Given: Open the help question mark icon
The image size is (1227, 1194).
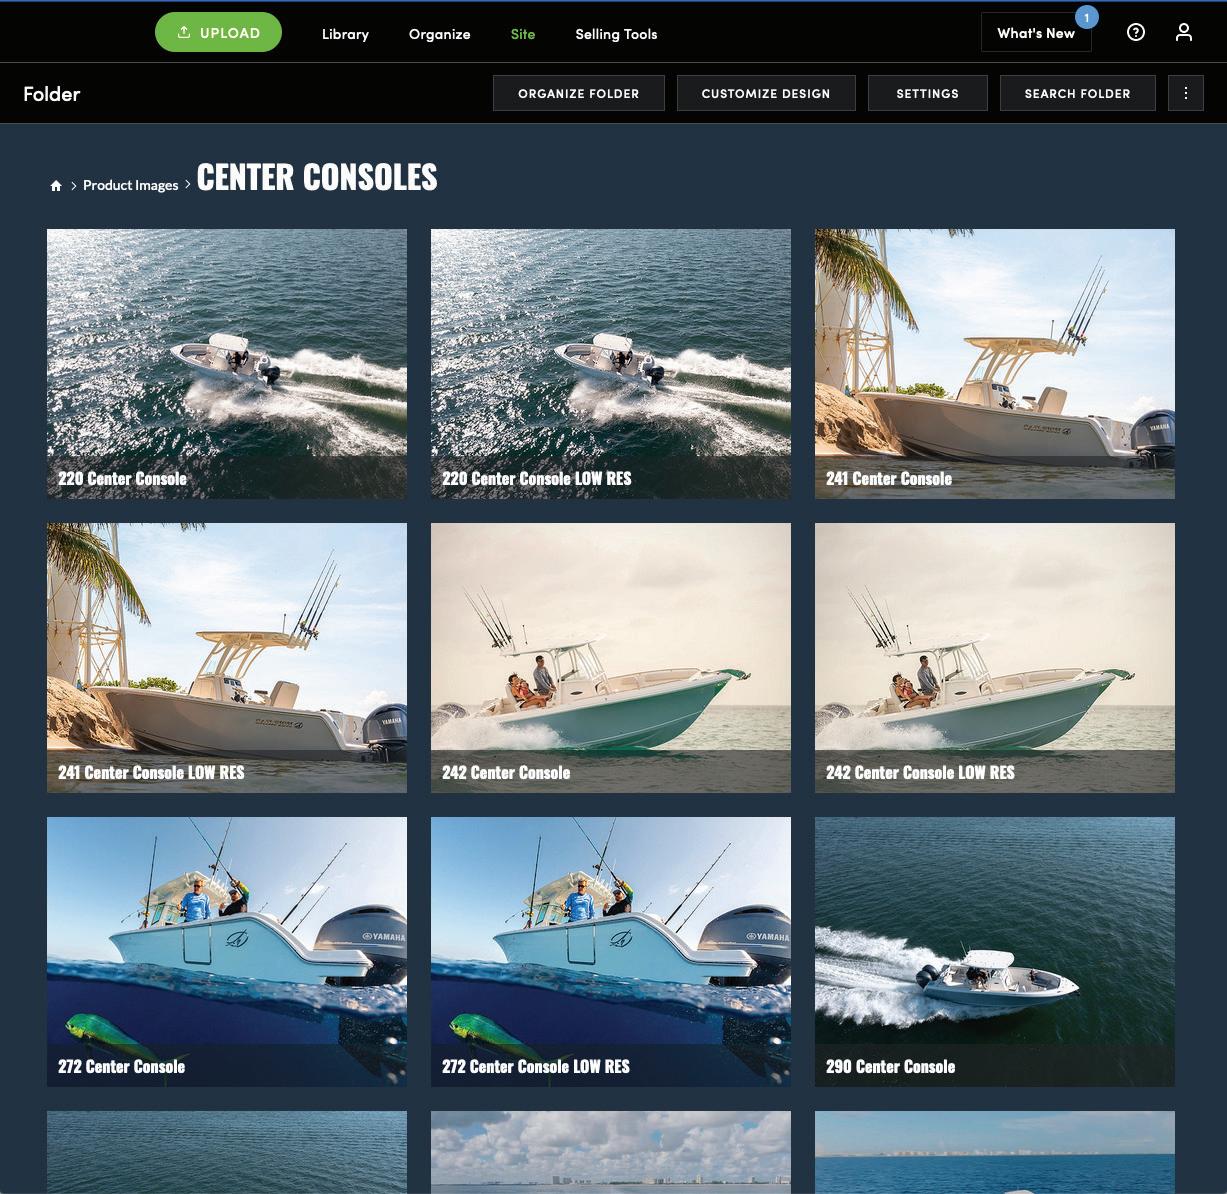Looking at the screenshot, I should pyautogui.click(x=1135, y=32).
